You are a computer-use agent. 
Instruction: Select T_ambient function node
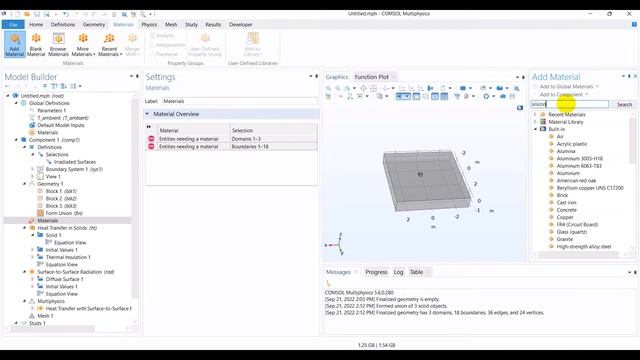[63, 118]
